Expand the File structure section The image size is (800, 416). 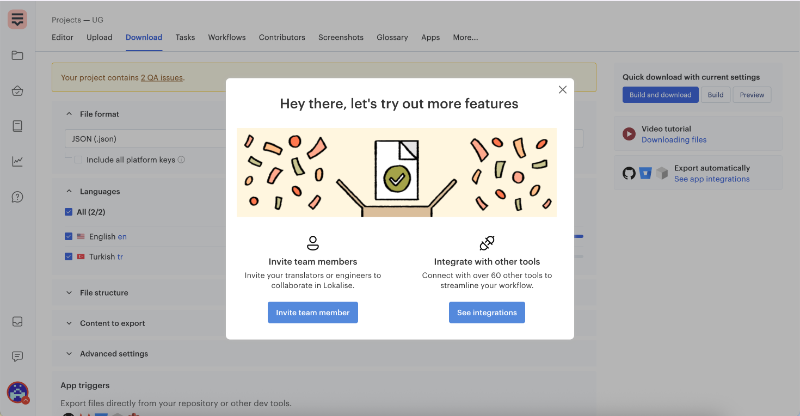tap(69, 293)
